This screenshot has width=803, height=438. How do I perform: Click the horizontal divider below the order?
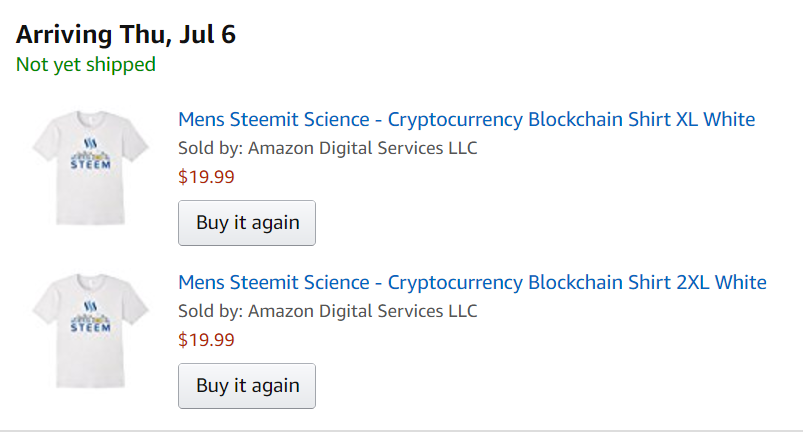pos(401,431)
